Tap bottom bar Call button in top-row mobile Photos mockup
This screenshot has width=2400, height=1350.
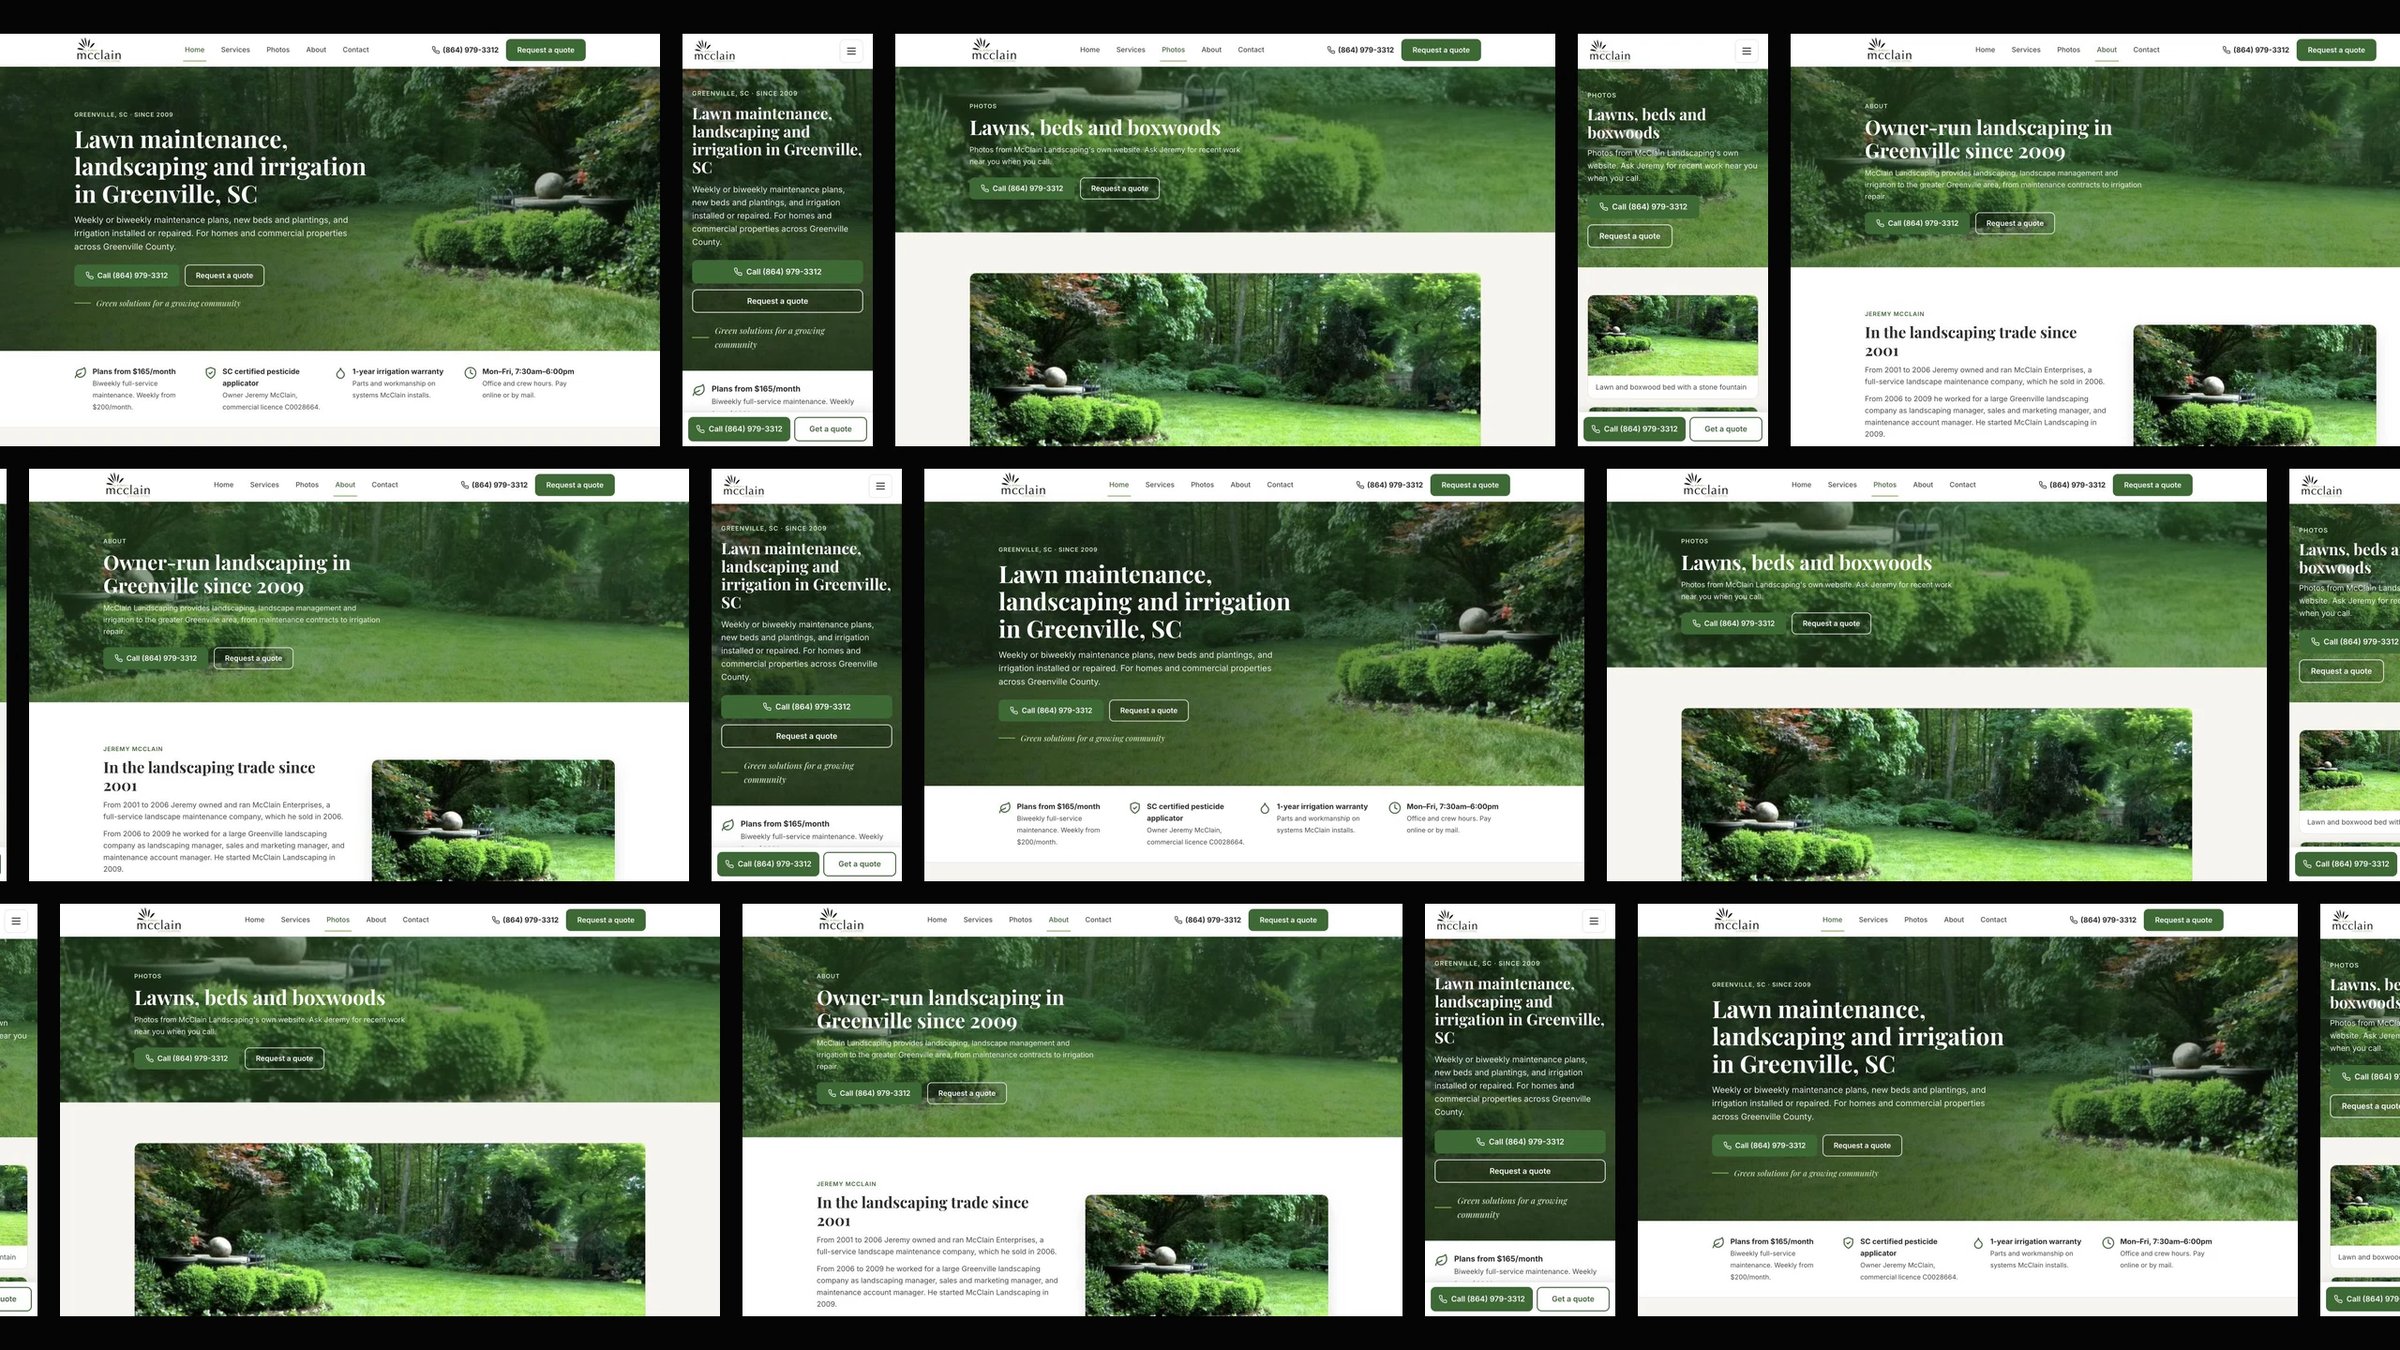tap(1634, 429)
